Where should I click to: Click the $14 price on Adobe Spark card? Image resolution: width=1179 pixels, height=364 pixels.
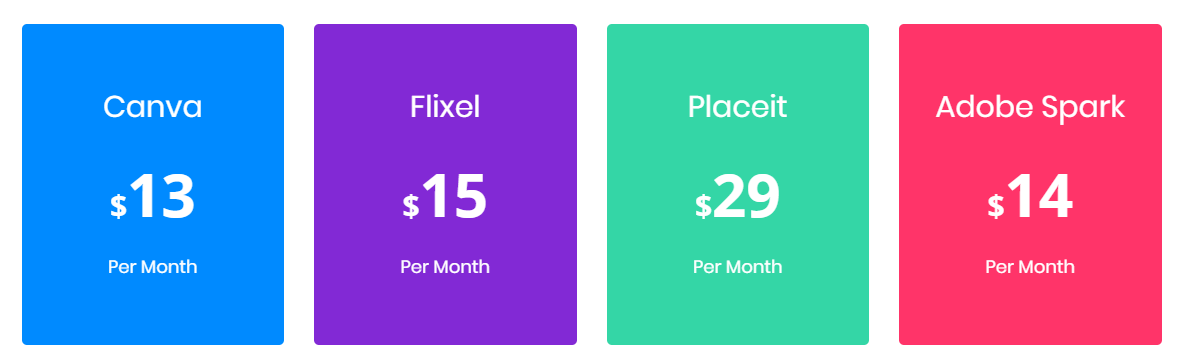pos(1030,197)
